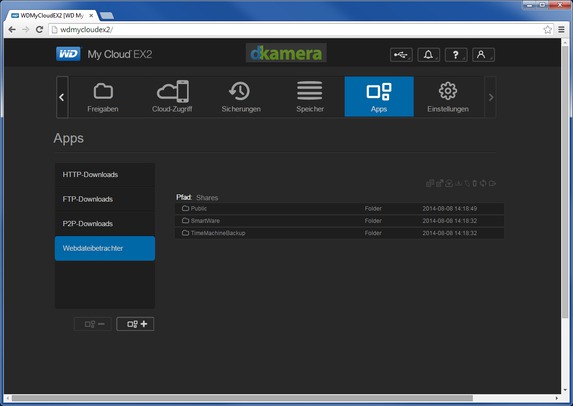Click the copy files toolbar icon

tap(430, 183)
